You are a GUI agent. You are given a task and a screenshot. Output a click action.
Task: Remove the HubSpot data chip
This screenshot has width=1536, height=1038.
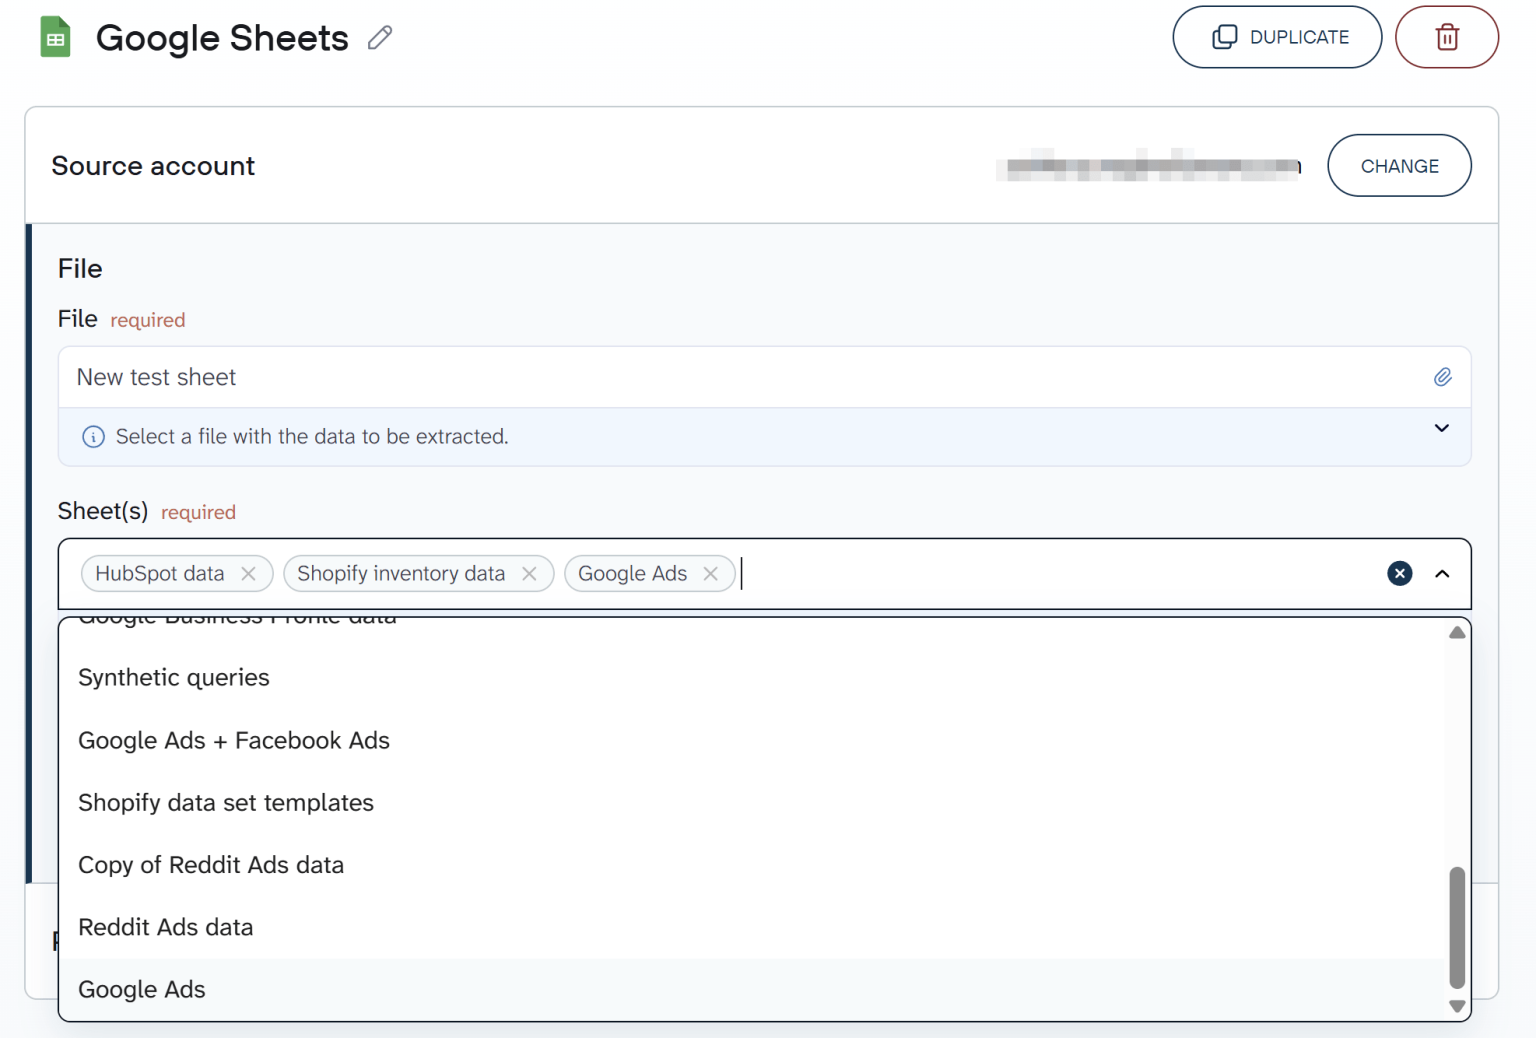tap(249, 574)
